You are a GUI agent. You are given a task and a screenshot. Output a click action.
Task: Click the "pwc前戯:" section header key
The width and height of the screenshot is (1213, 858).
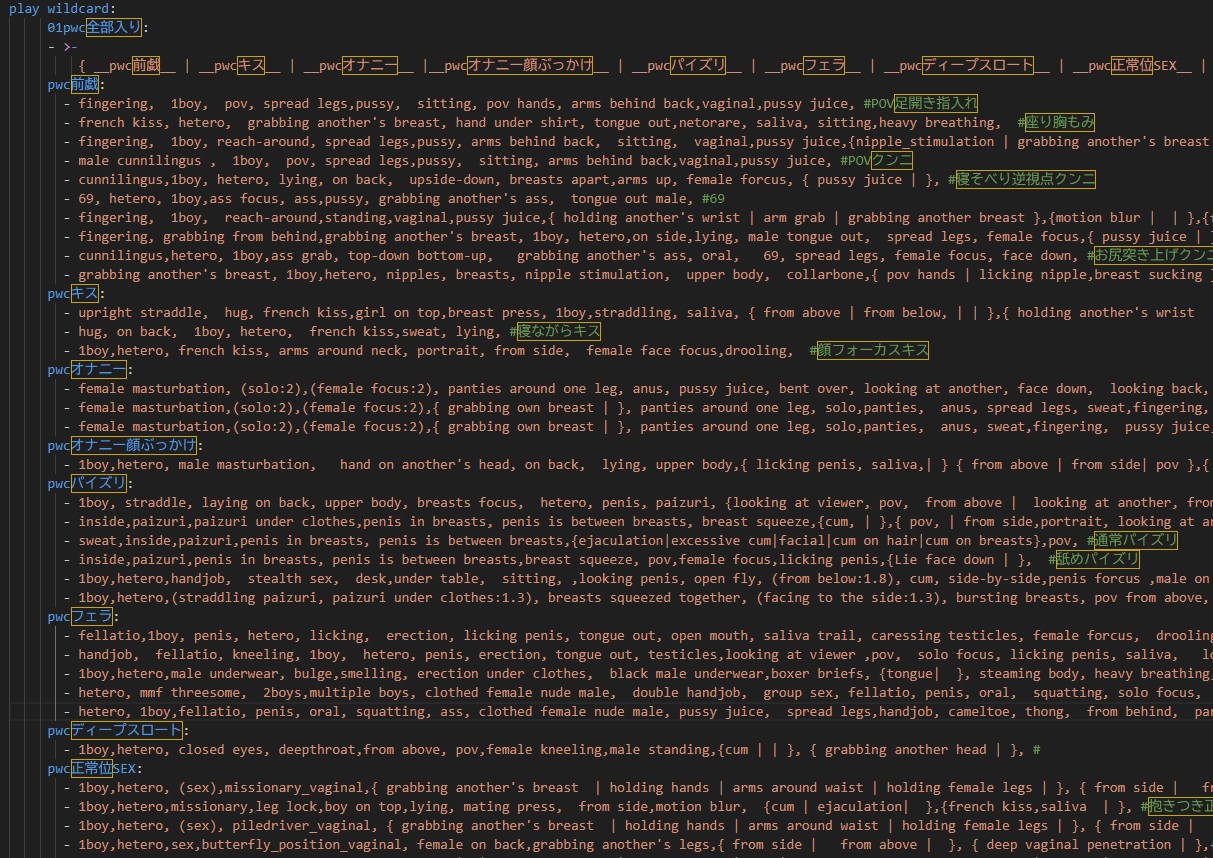(x=75, y=85)
